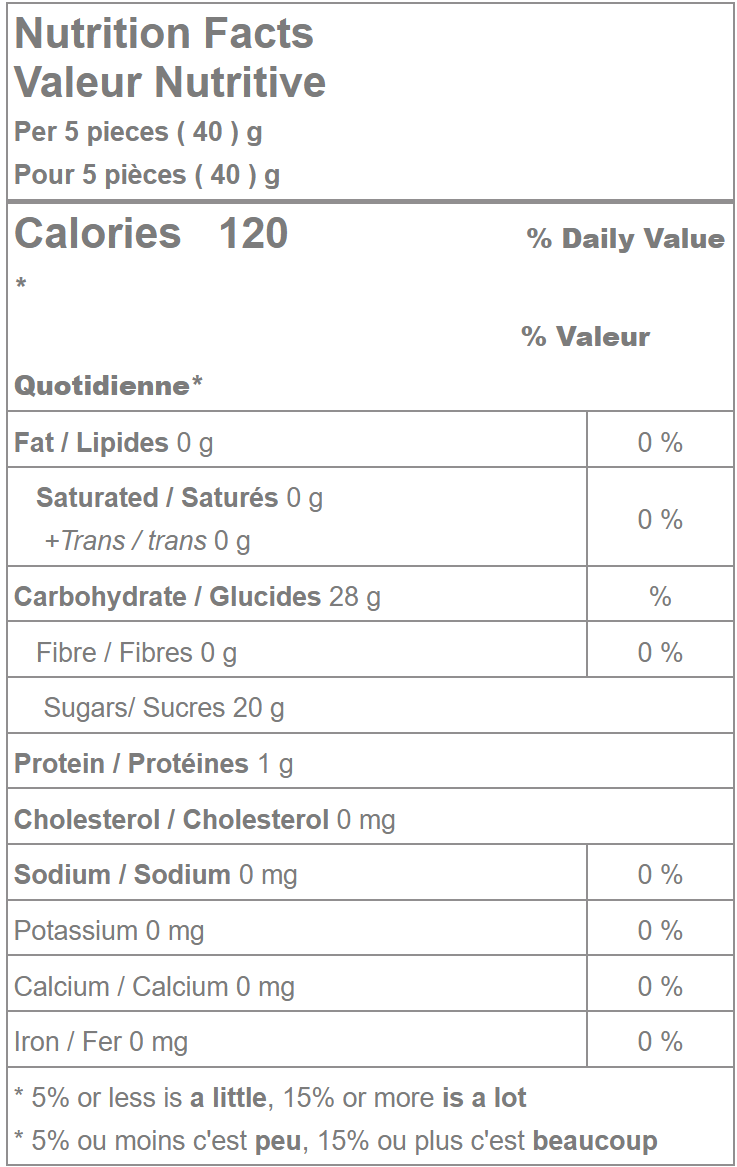Click the Sodium / Sodium 0 mg label
The width and height of the screenshot is (737, 1167).
[x=155, y=875]
